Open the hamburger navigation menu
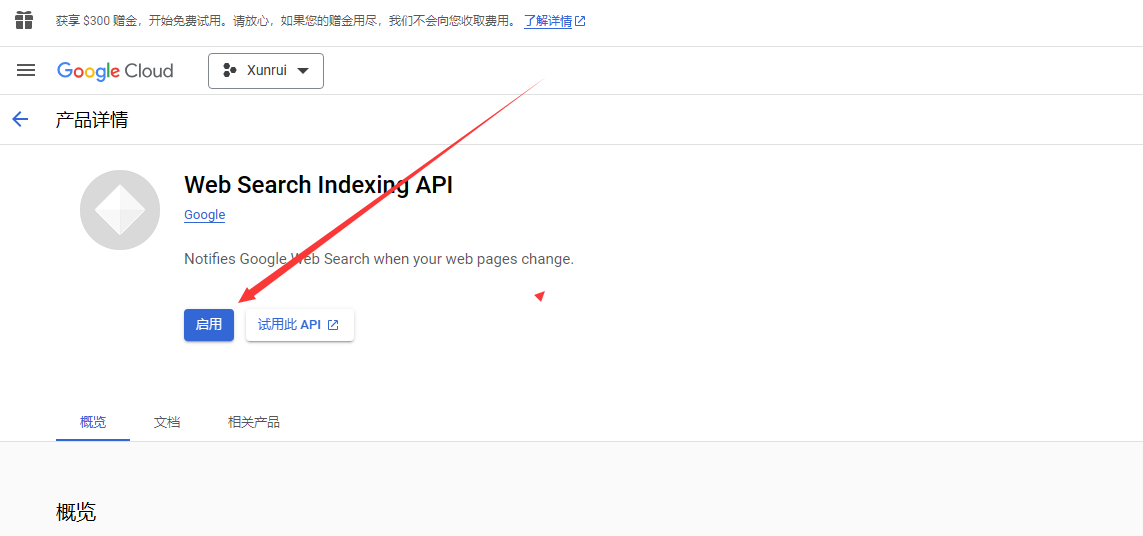The width and height of the screenshot is (1143, 536). click(x=26, y=70)
